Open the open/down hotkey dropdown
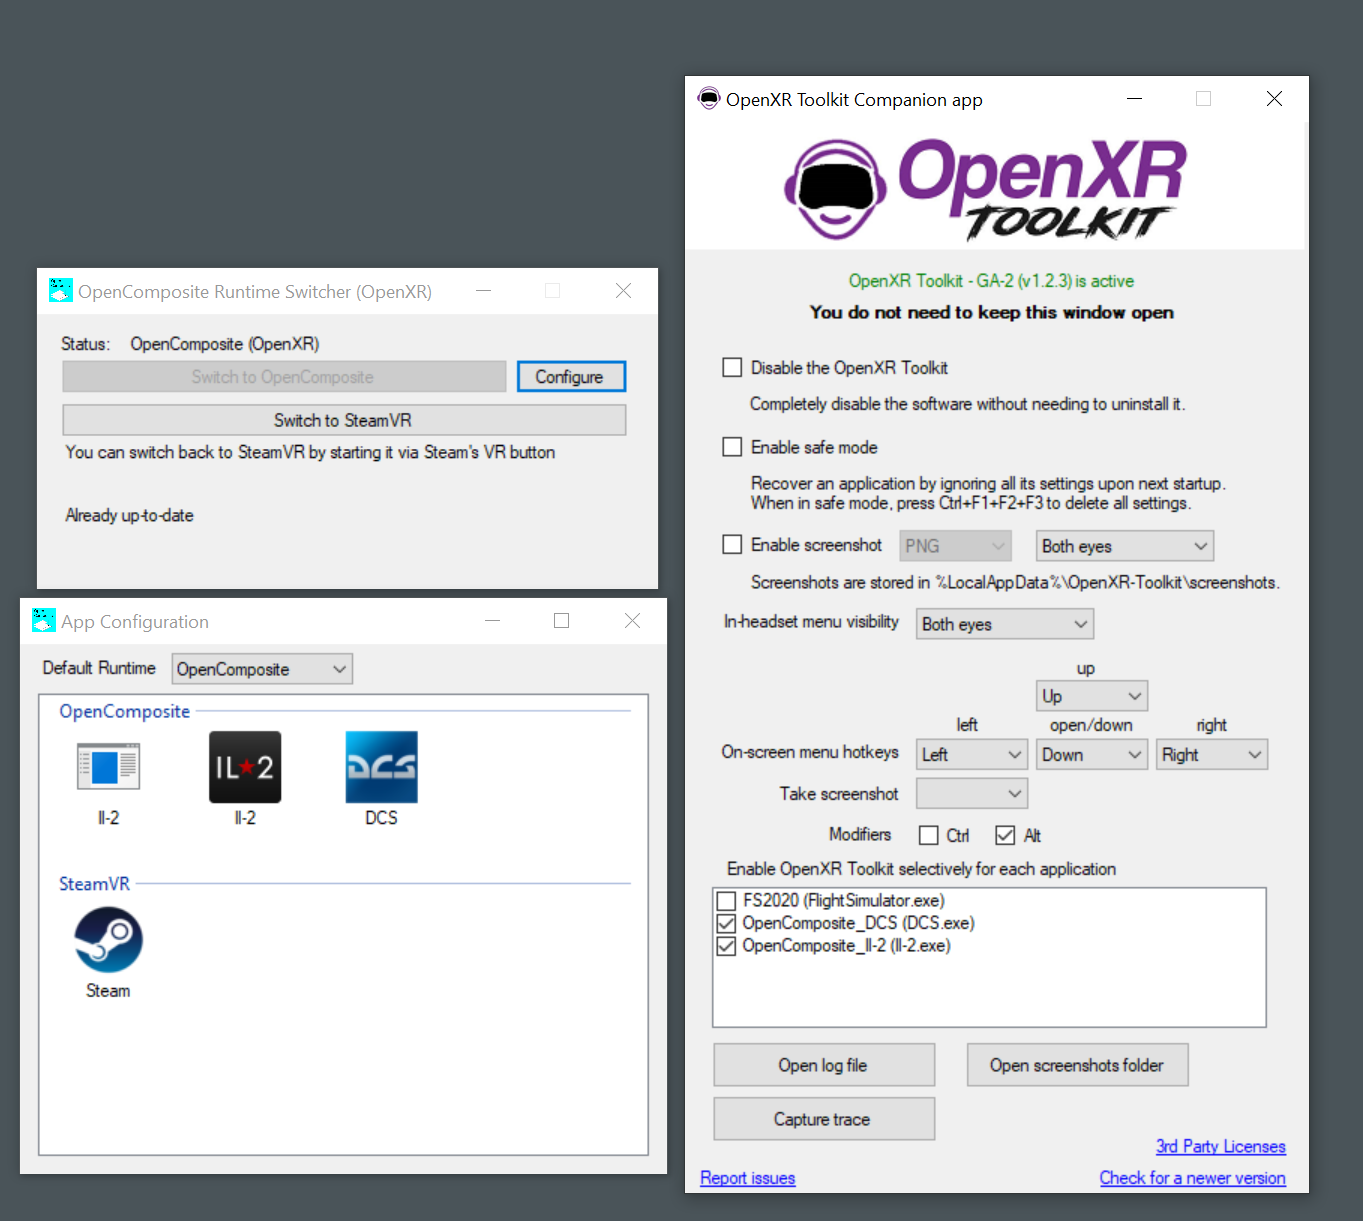 (1092, 755)
